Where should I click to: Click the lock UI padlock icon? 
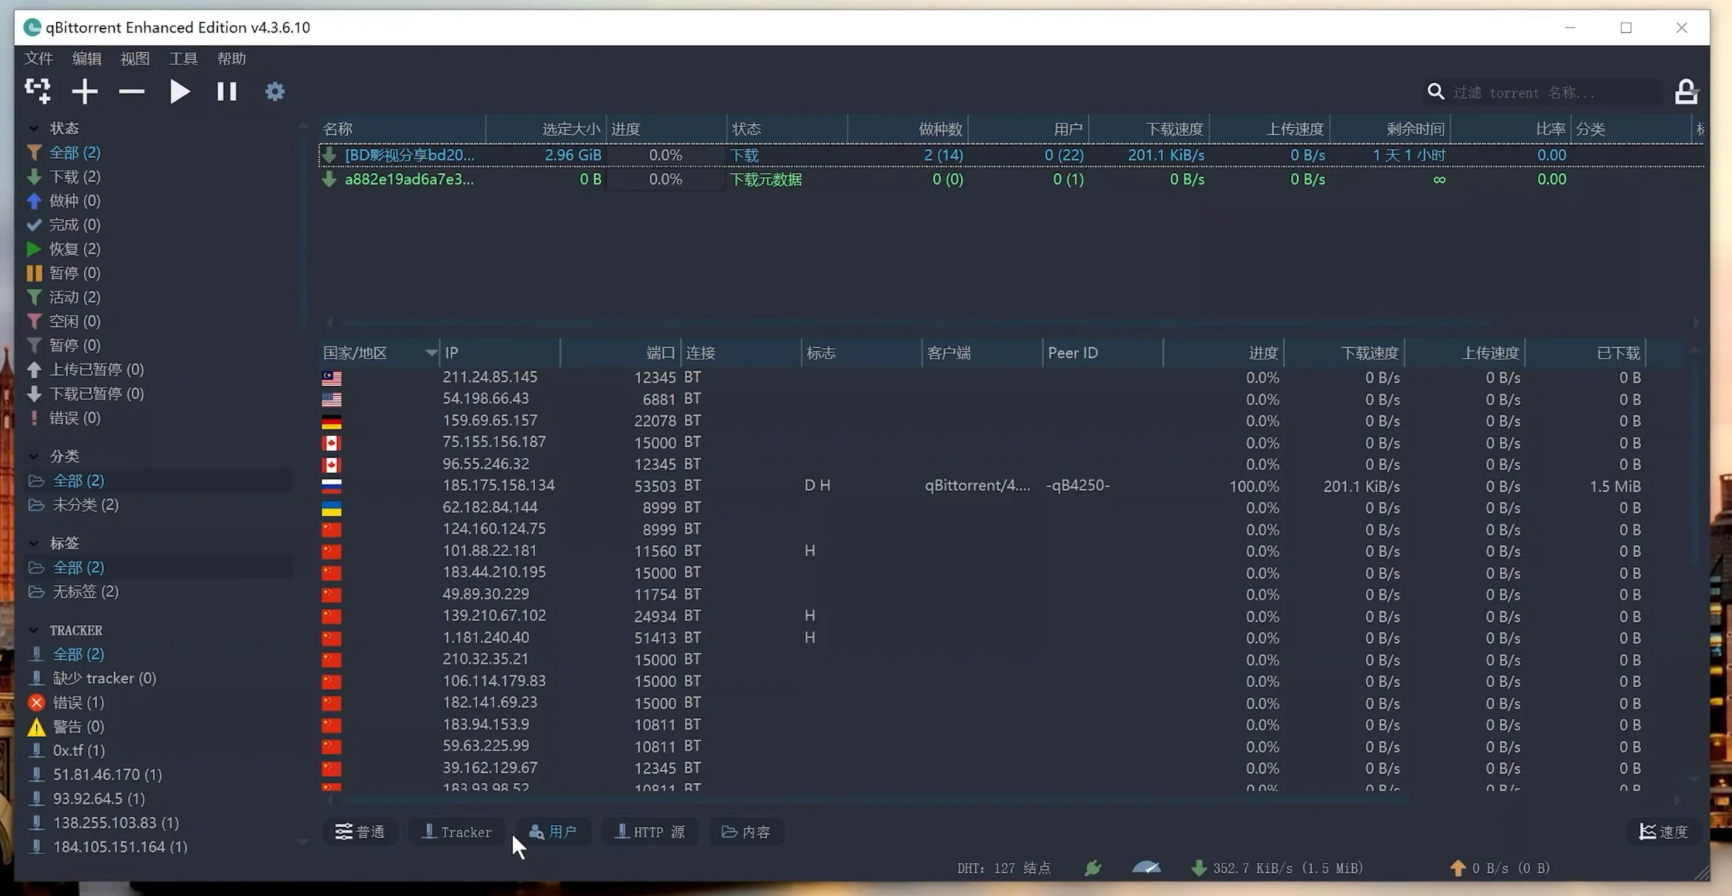(1686, 92)
